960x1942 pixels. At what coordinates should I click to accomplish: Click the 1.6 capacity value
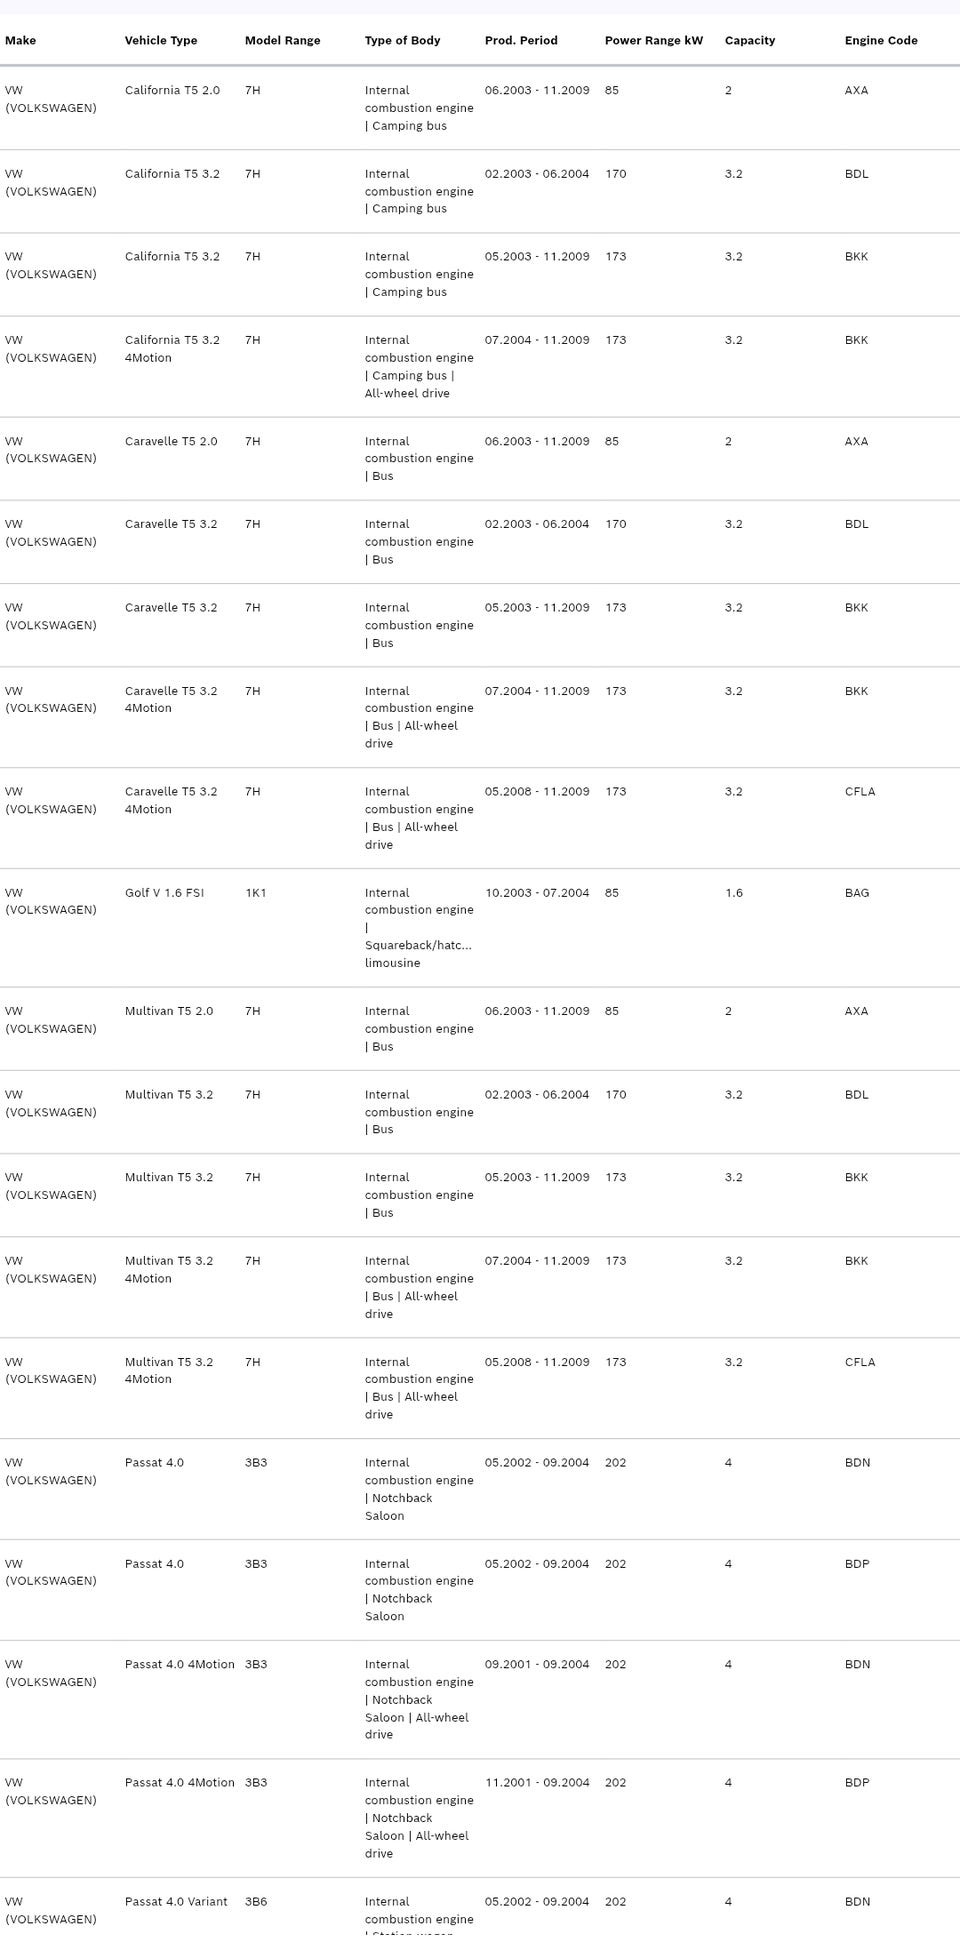click(x=734, y=893)
